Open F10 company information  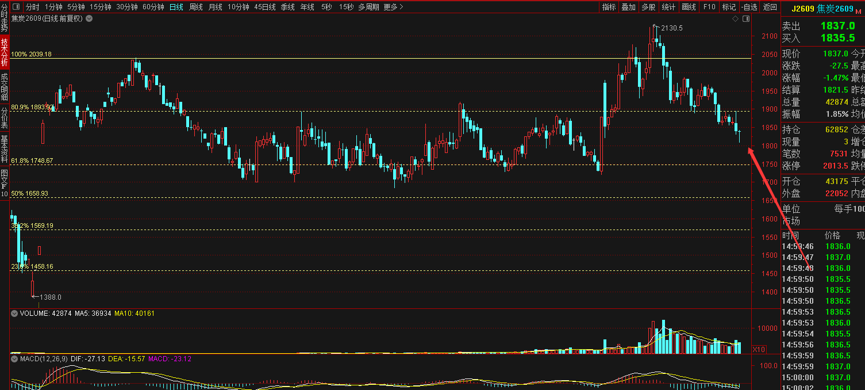[x=709, y=7]
